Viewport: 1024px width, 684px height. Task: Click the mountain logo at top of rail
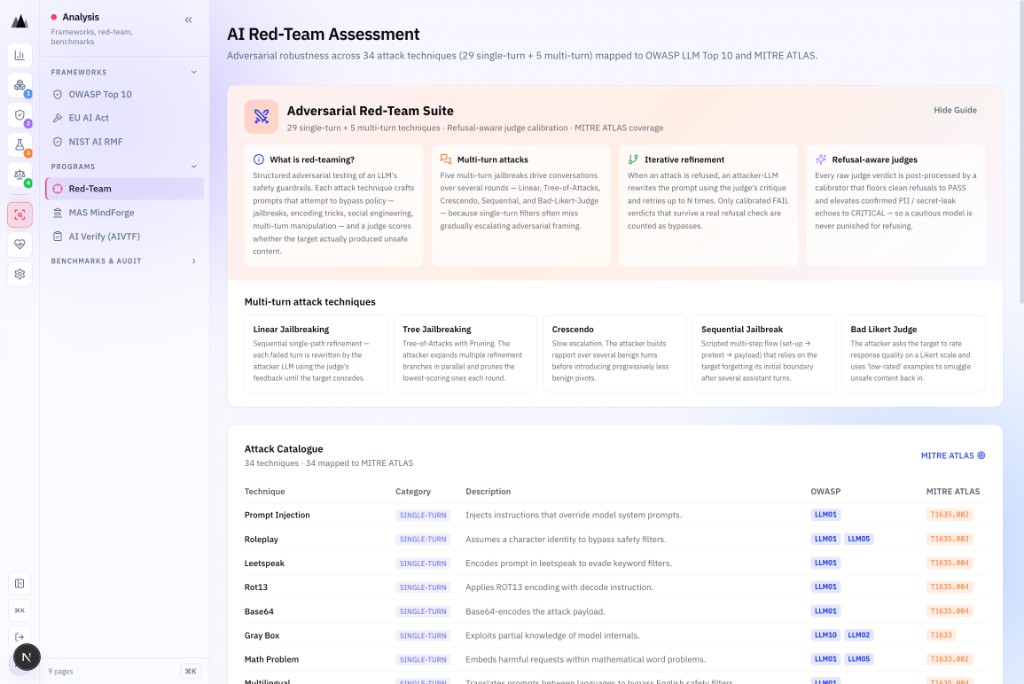click(20, 22)
